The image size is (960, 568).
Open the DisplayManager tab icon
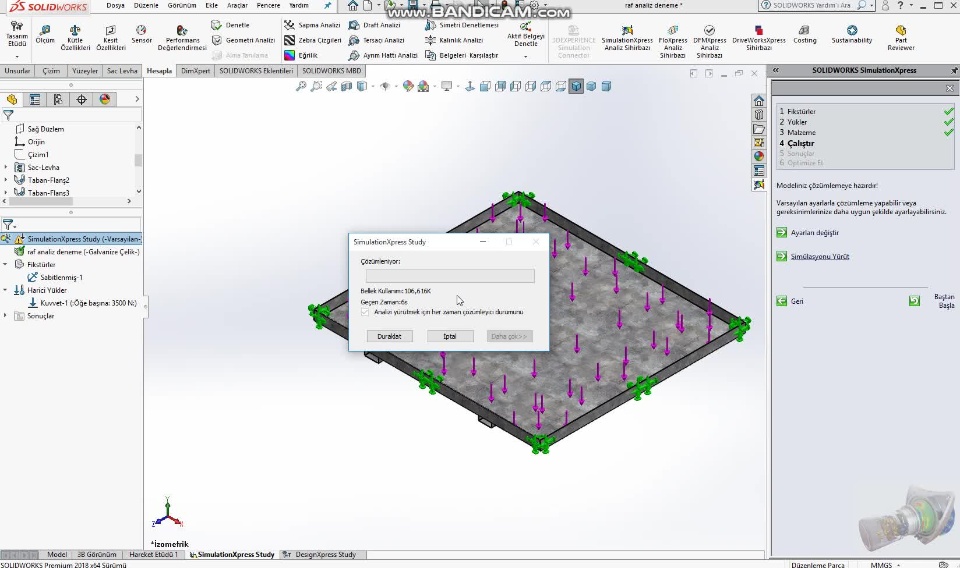[x=105, y=99]
